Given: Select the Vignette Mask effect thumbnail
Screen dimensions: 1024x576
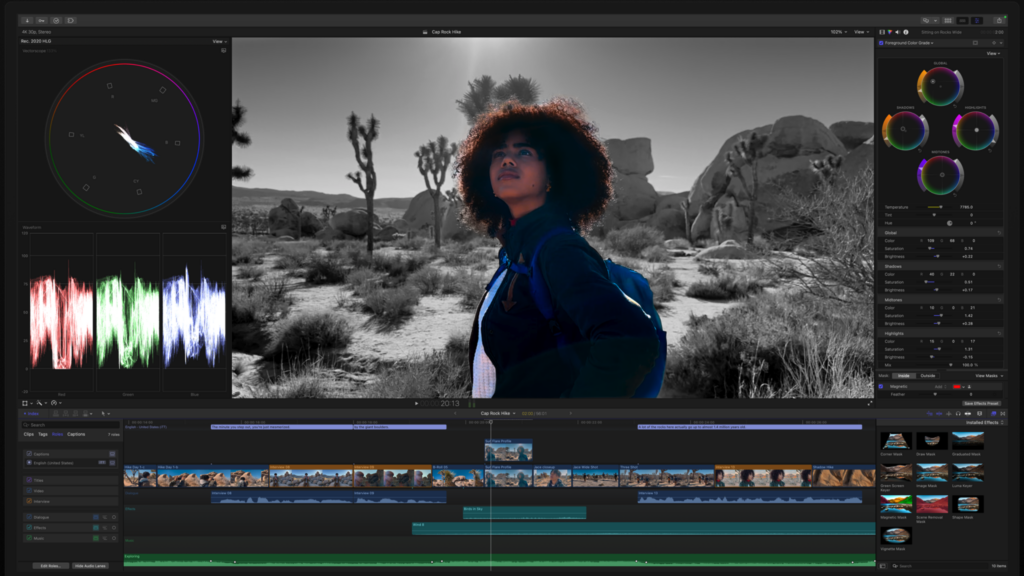Looking at the screenshot, I should (895, 536).
